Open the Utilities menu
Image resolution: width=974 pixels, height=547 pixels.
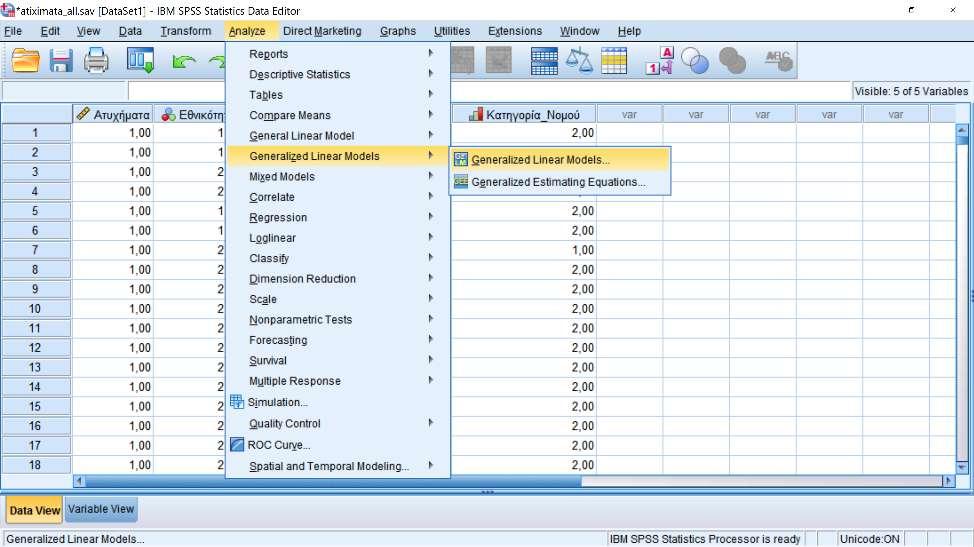[452, 31]
